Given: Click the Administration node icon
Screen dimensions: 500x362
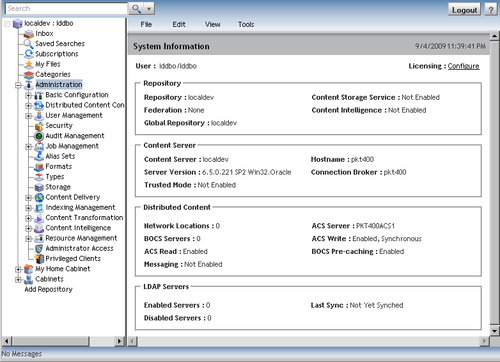Looking at the screenshot, I should click(29, 85).
